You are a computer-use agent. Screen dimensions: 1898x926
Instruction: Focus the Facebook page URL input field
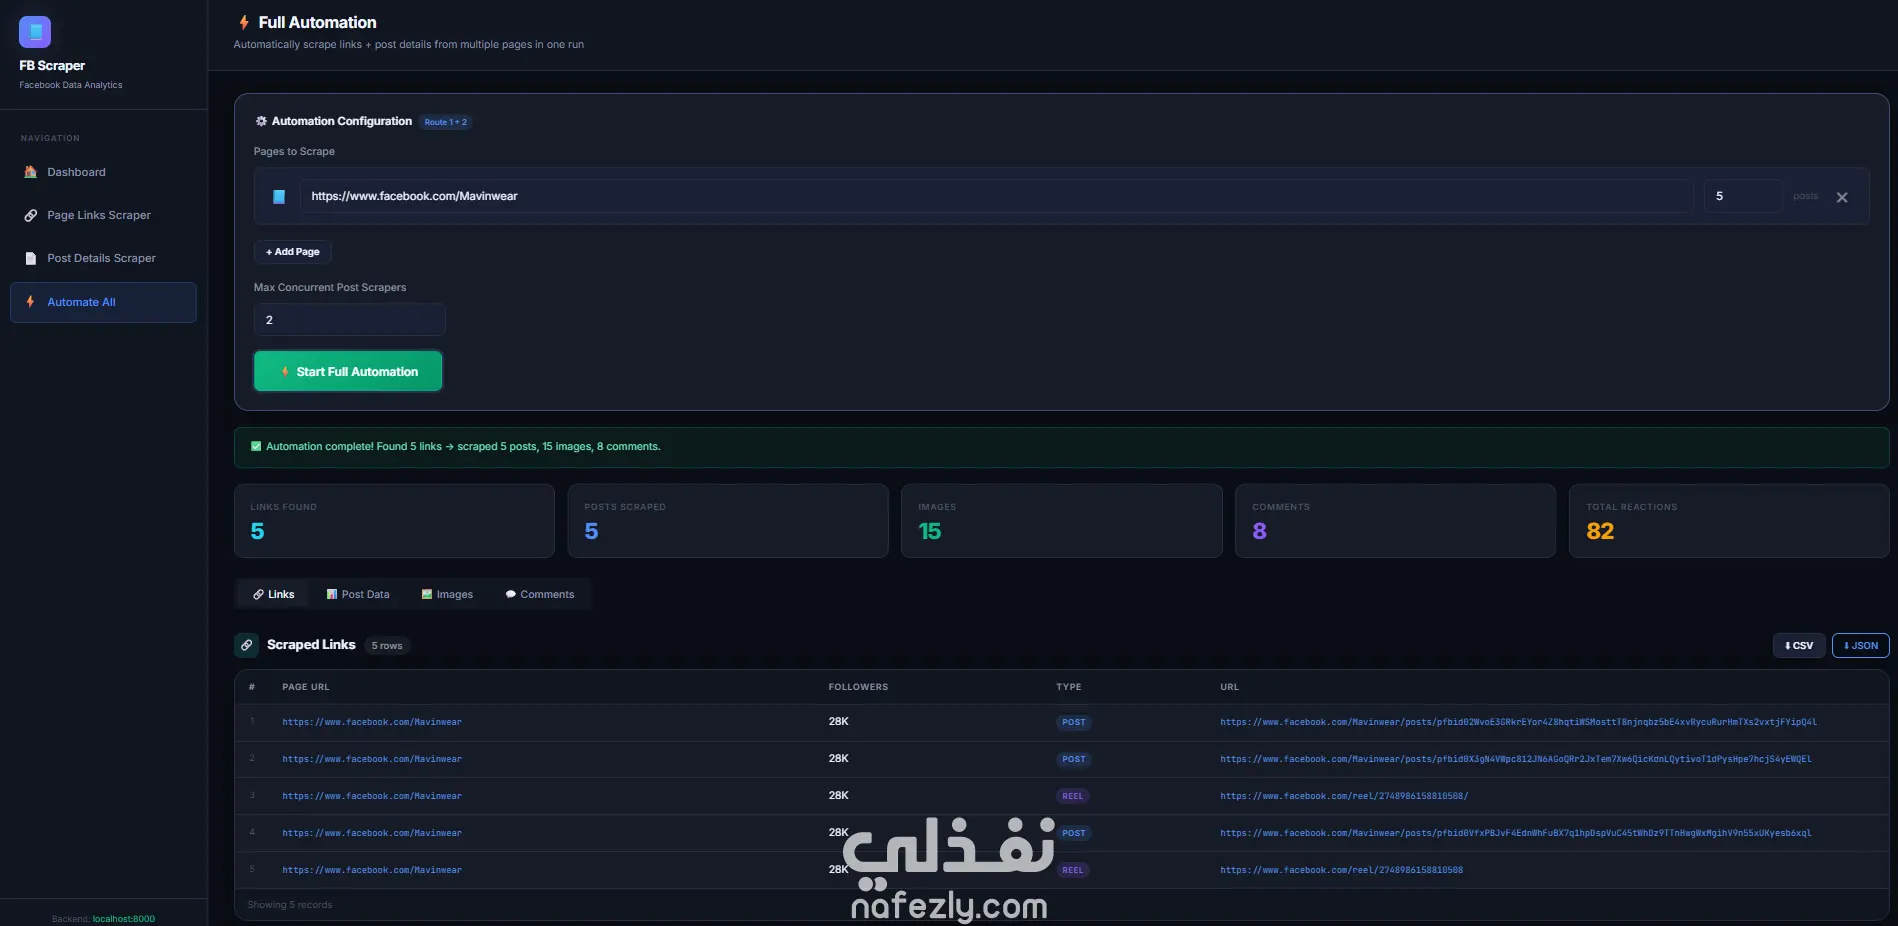click(996, 196)
